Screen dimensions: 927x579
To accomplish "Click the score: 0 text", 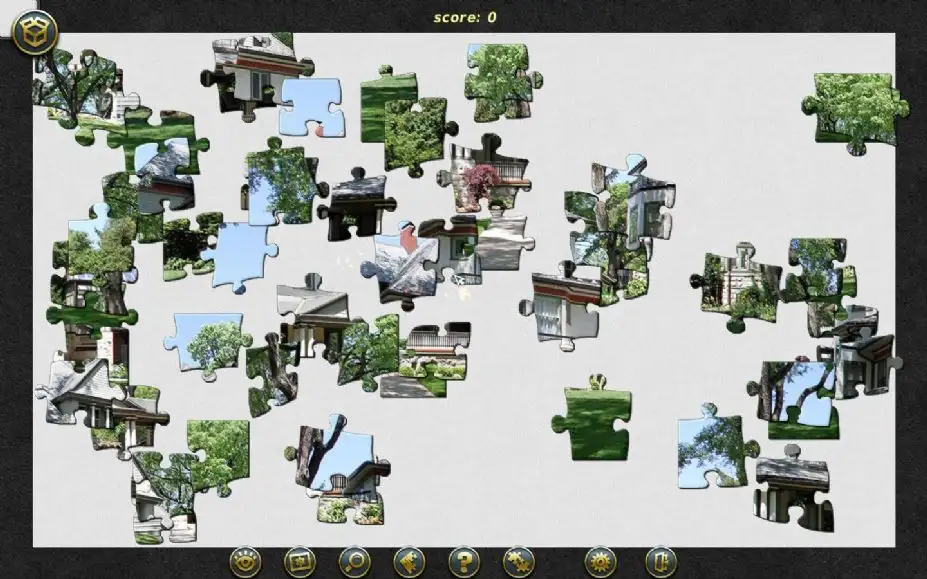I will [x=465, y=17].
